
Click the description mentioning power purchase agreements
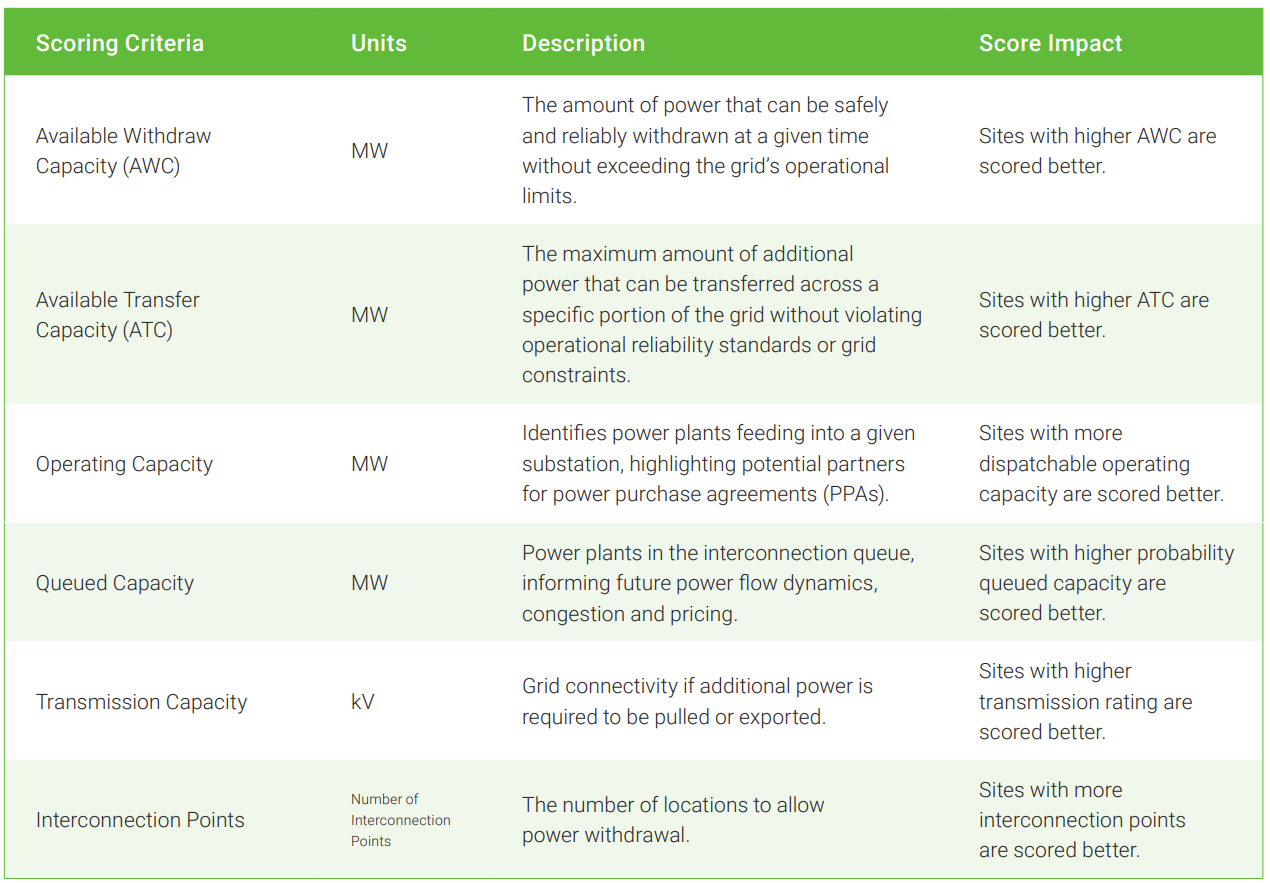coord(718,464)
